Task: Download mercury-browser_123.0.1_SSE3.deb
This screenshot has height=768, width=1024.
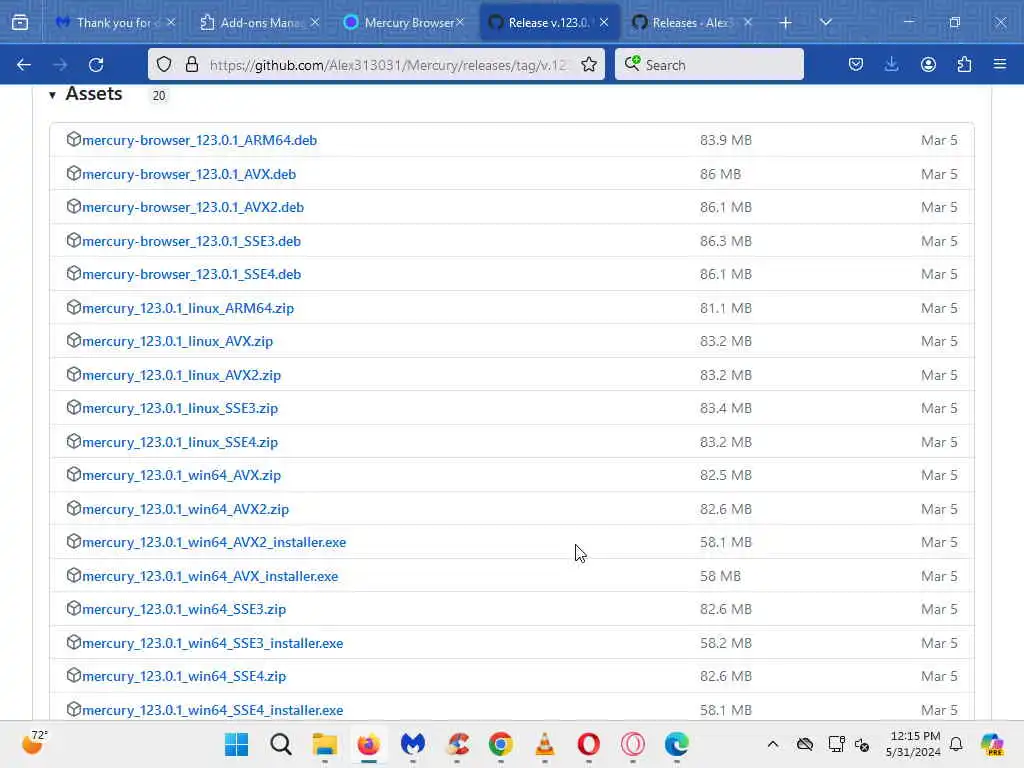Action: 191,241
